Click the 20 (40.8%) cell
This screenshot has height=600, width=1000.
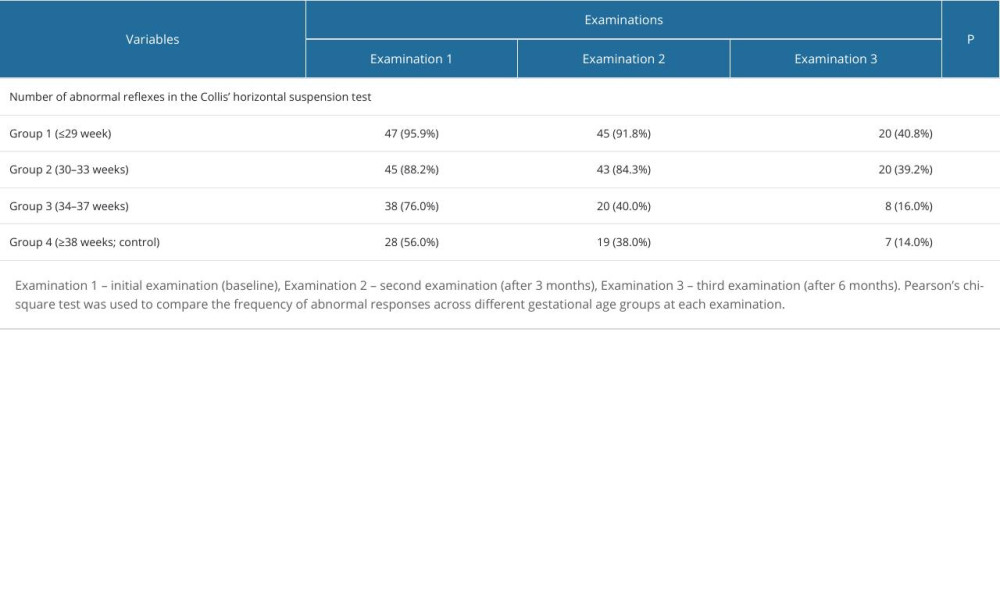click(x=905, y=133)
